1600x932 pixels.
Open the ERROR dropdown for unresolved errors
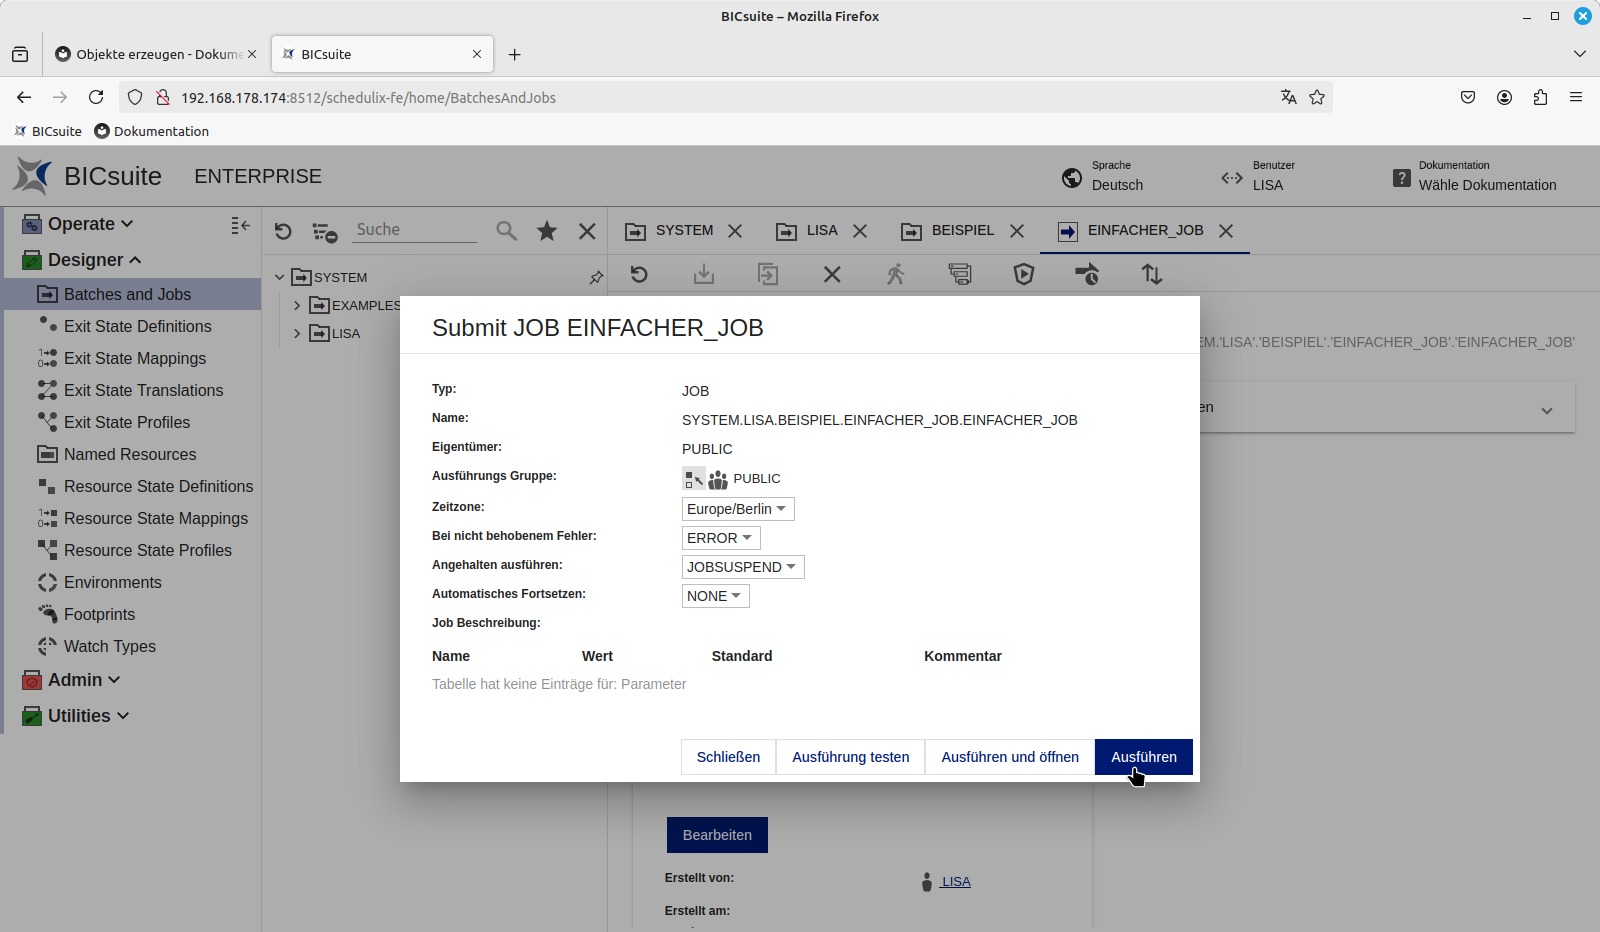pos(720,538)
